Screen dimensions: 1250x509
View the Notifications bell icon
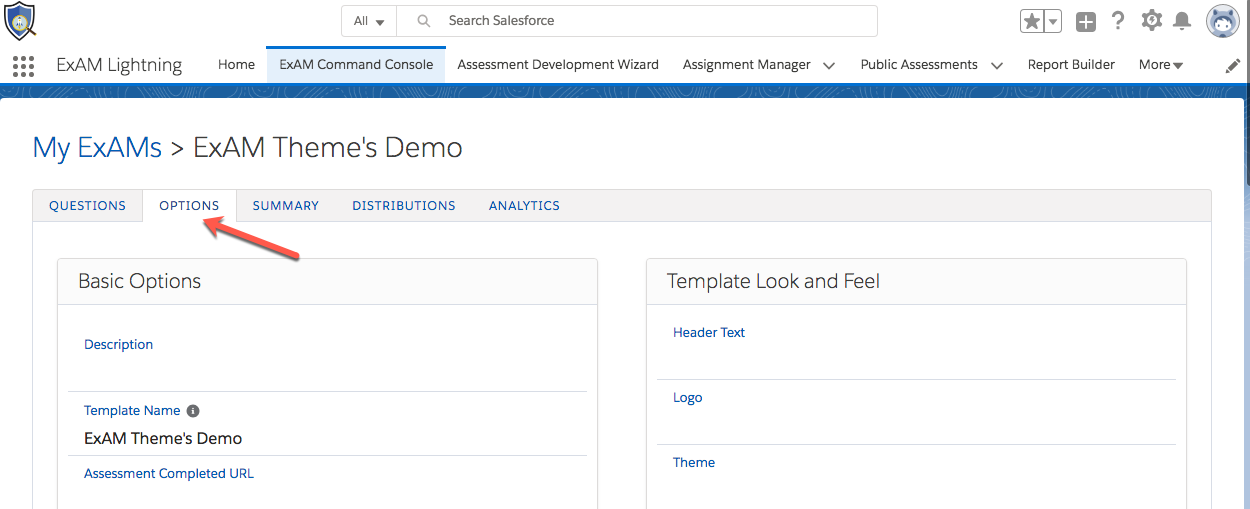click(x=1182, y=21)
